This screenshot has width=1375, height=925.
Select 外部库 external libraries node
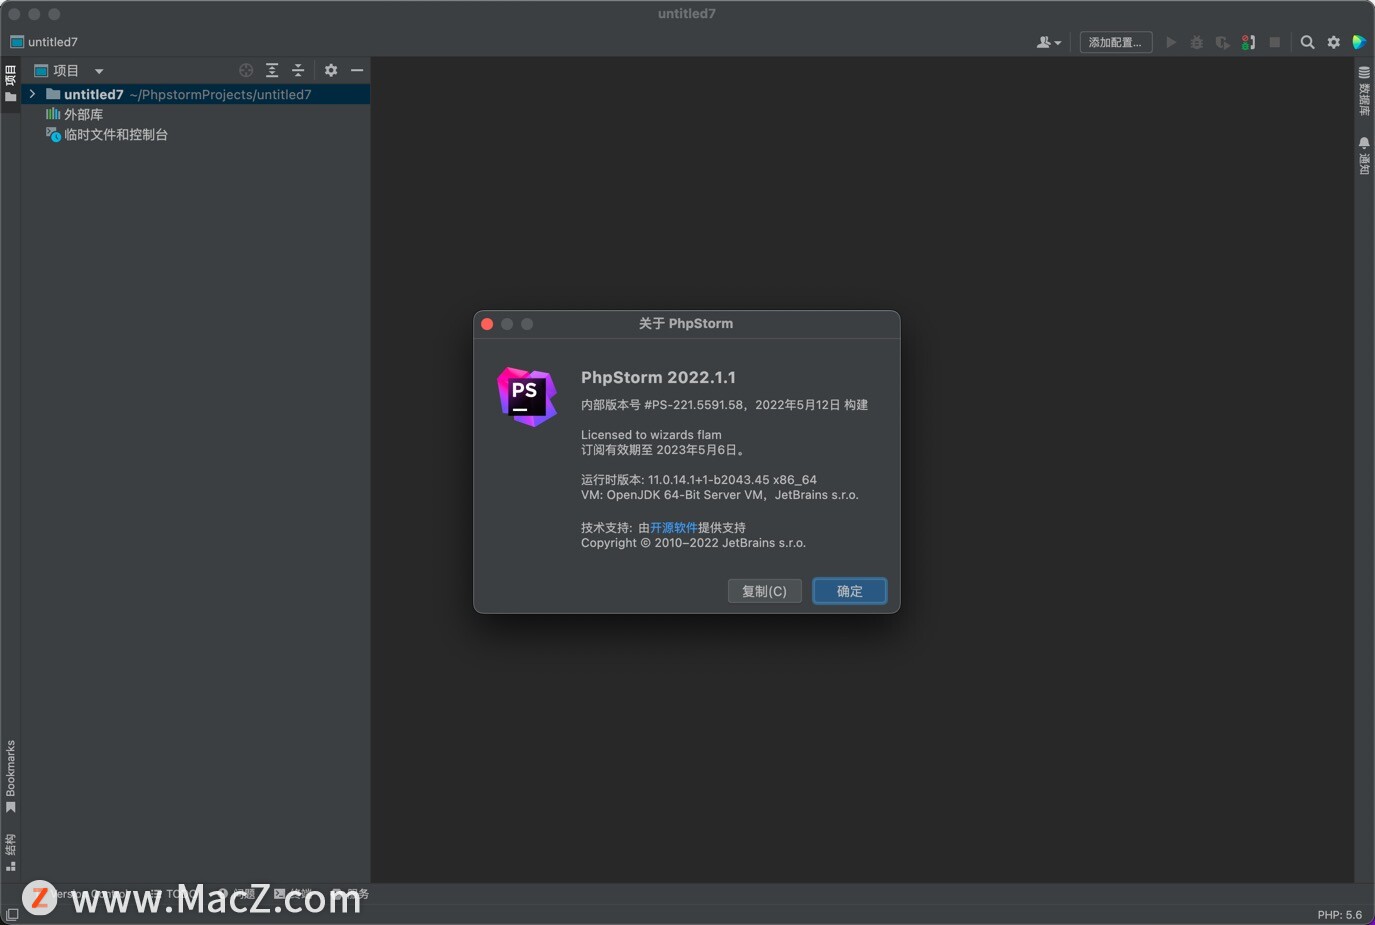click(x=74, y=114)
